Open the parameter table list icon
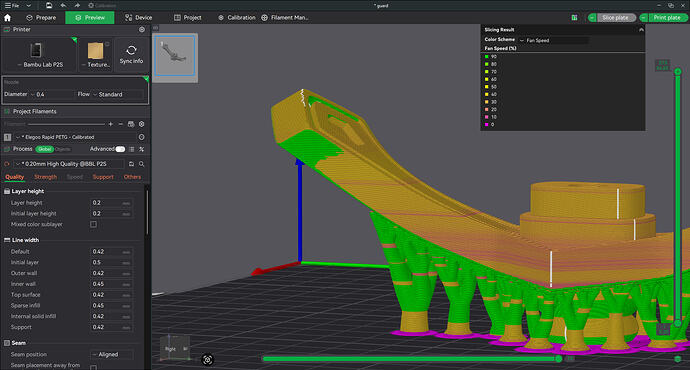This screenshot has height=370, width=690. point(132,149)
